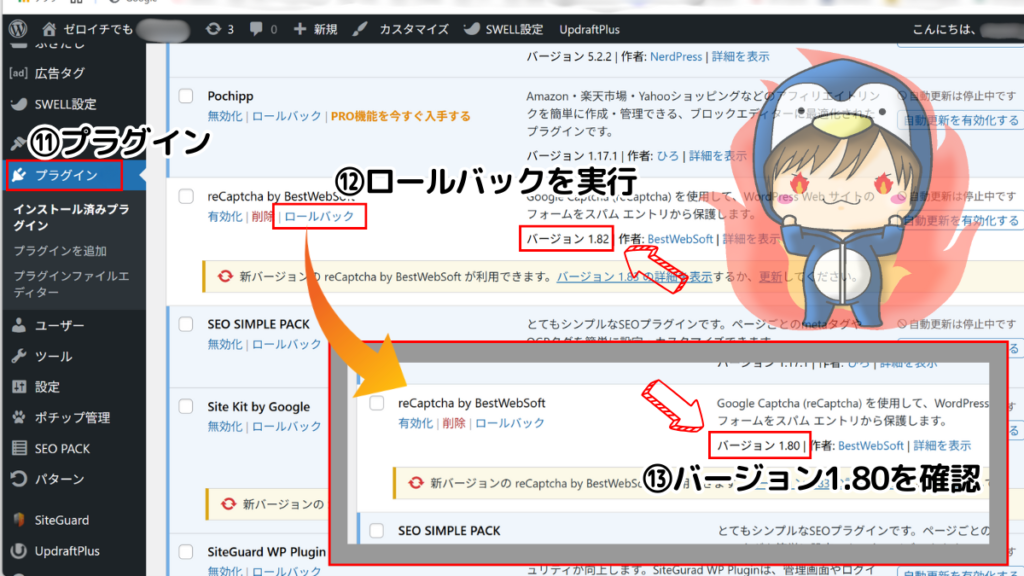Screen dimensions: 1024x576
Task: Click ロールバック under SiteGuard WP Plugin
Action: click(x=287, y=570)
